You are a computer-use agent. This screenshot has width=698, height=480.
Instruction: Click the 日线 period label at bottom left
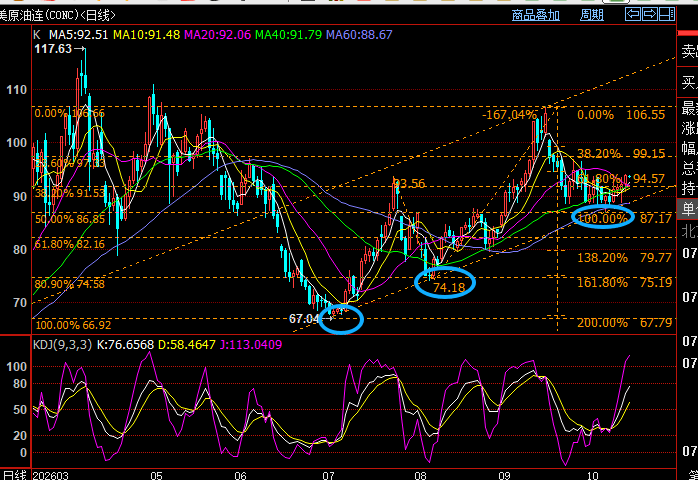point(15,475)
